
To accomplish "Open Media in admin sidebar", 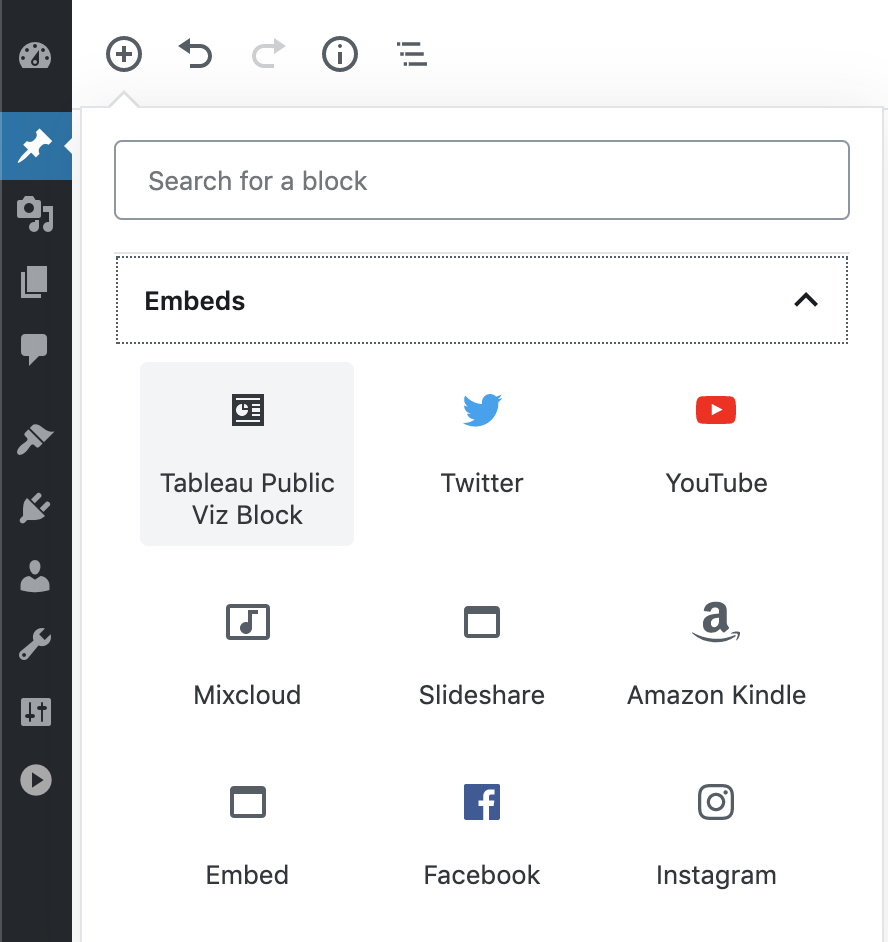I will pos(35,214).
